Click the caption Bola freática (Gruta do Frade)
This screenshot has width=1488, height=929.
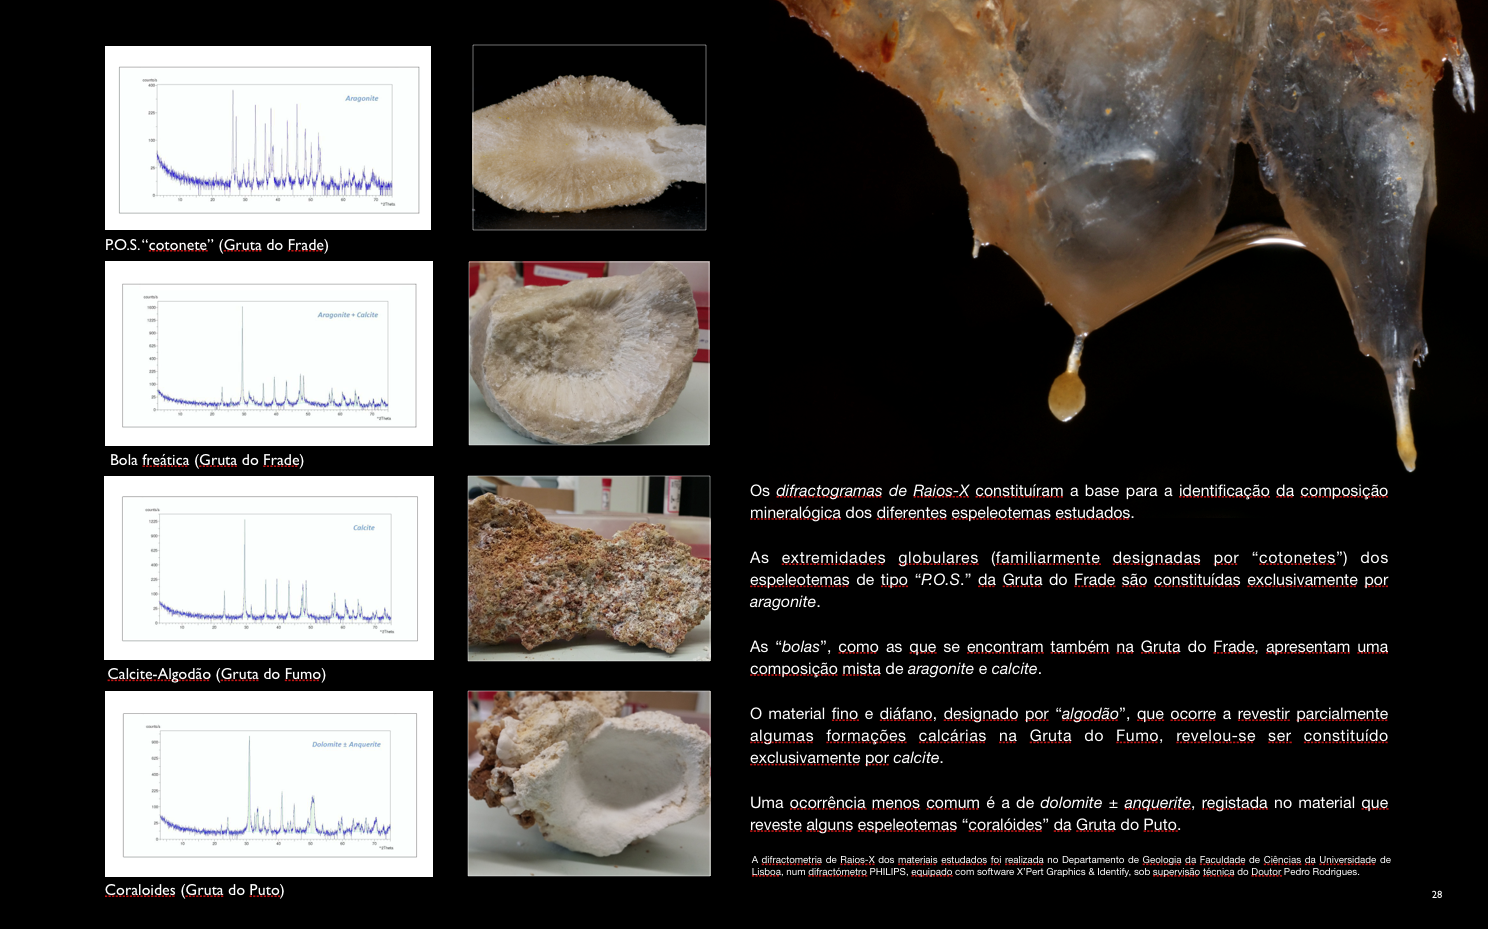pos(207,460)
